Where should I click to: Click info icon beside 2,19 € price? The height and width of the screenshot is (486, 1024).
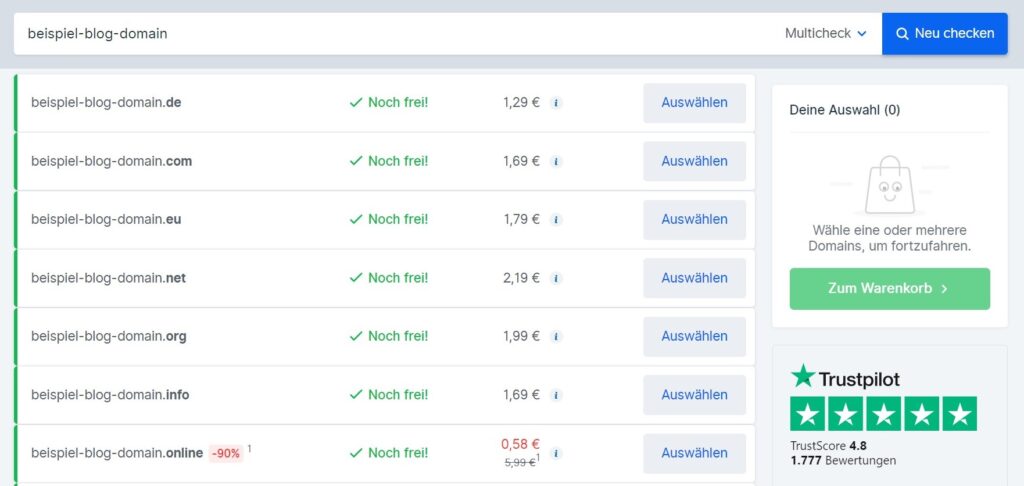pos(556,278)
